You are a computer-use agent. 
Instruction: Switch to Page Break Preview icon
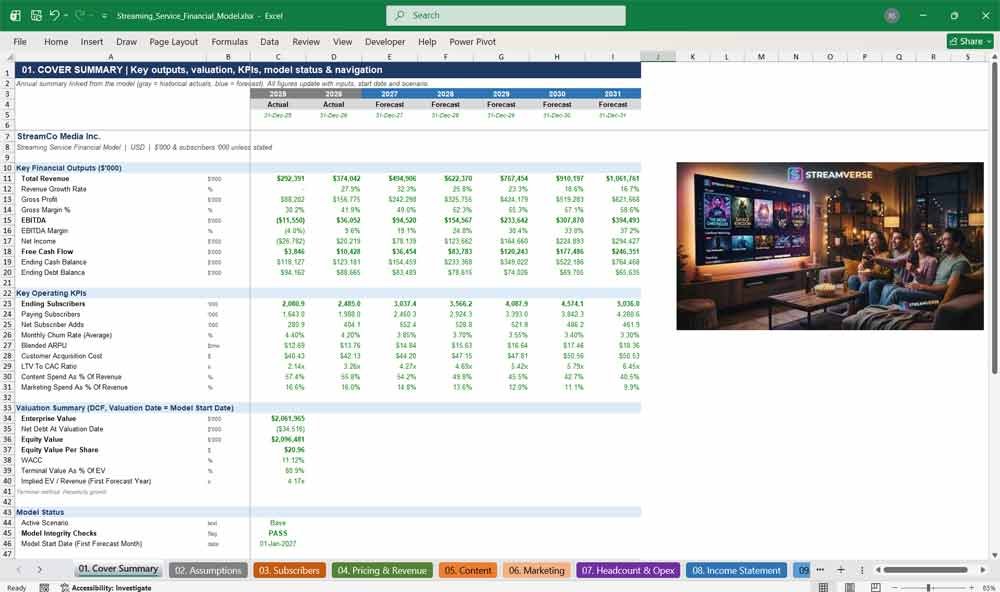pyautogui.click(x=876, y=587)
